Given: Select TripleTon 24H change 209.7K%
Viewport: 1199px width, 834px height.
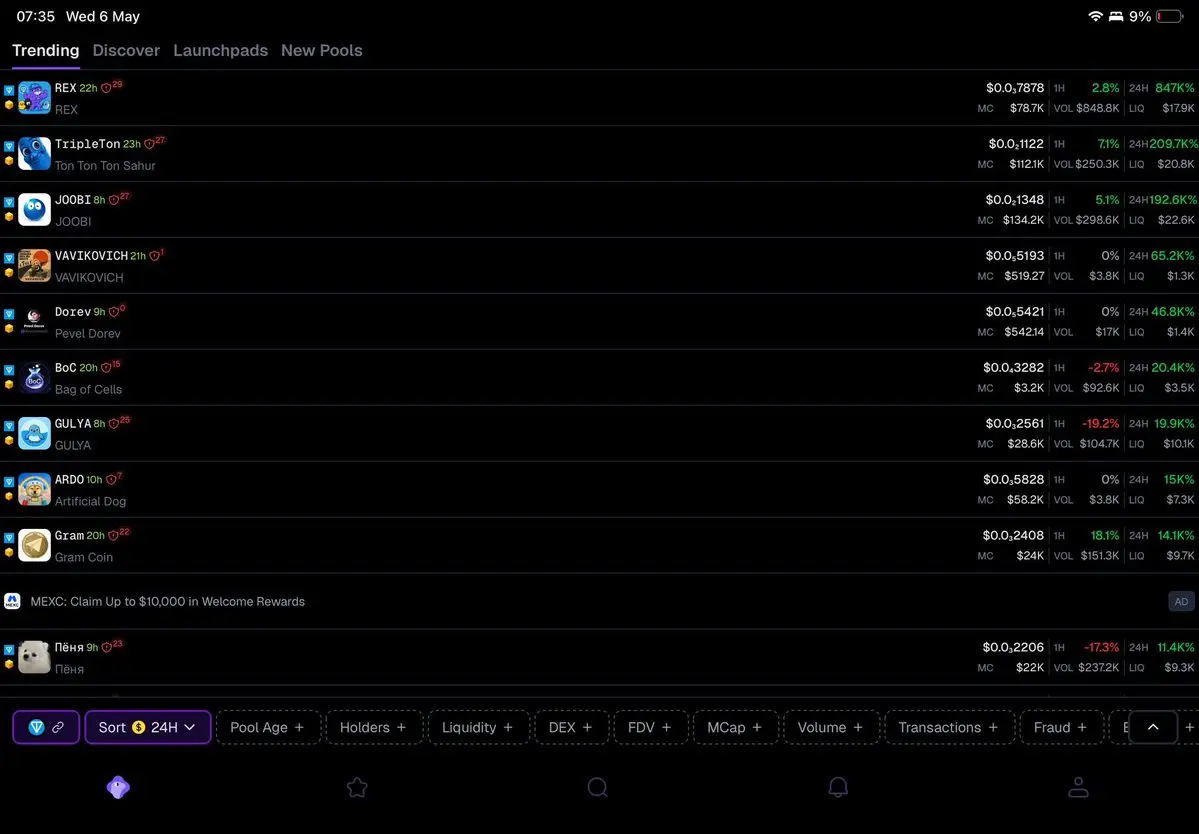Looking at the screenshot, I should [1173, 144].
